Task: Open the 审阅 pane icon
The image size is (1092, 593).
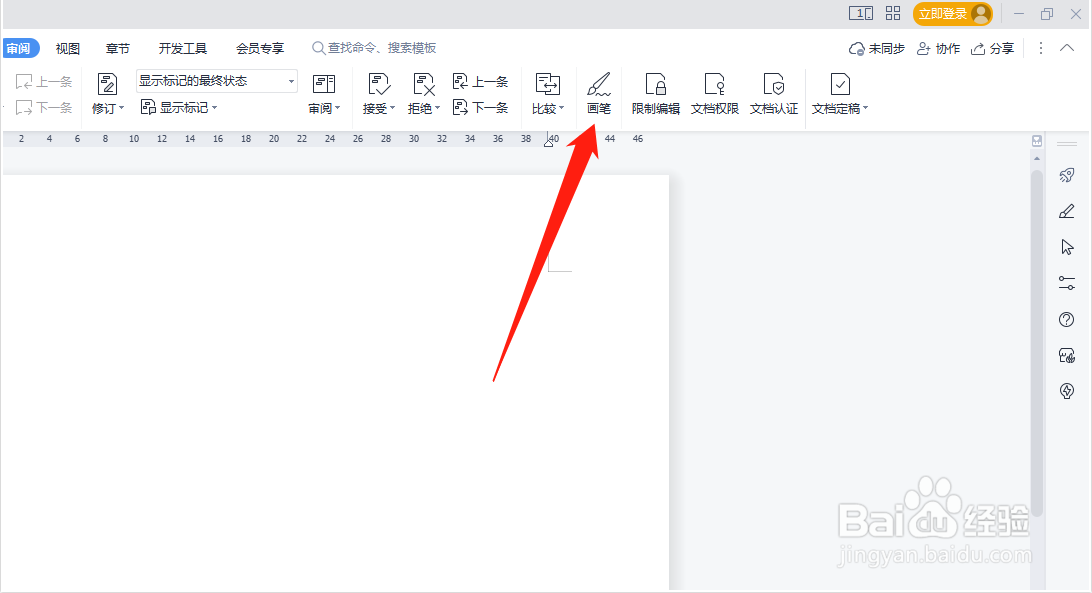Action: [324, 84]
